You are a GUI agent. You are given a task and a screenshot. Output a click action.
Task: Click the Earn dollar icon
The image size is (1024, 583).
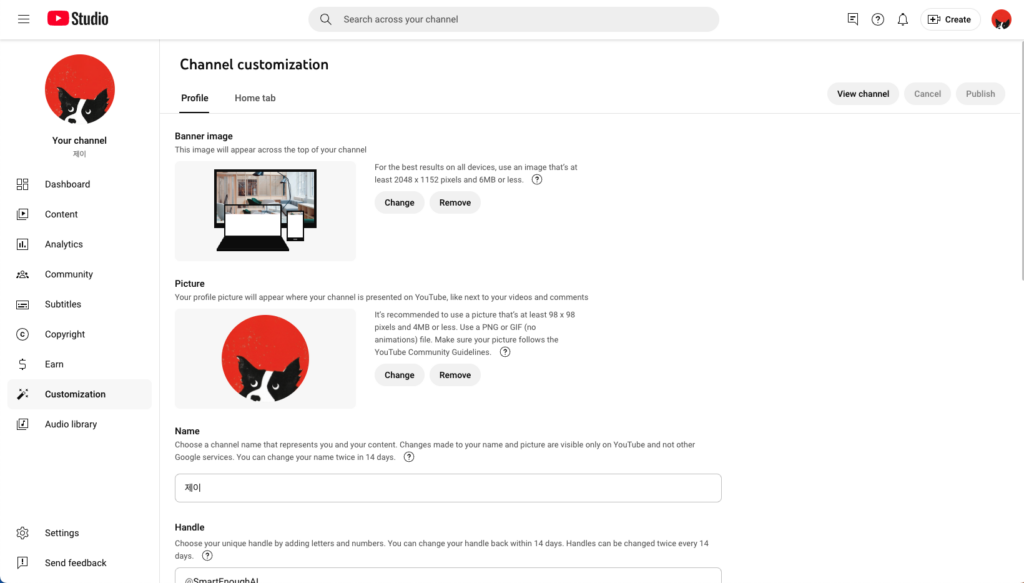[x=22, y=364]
